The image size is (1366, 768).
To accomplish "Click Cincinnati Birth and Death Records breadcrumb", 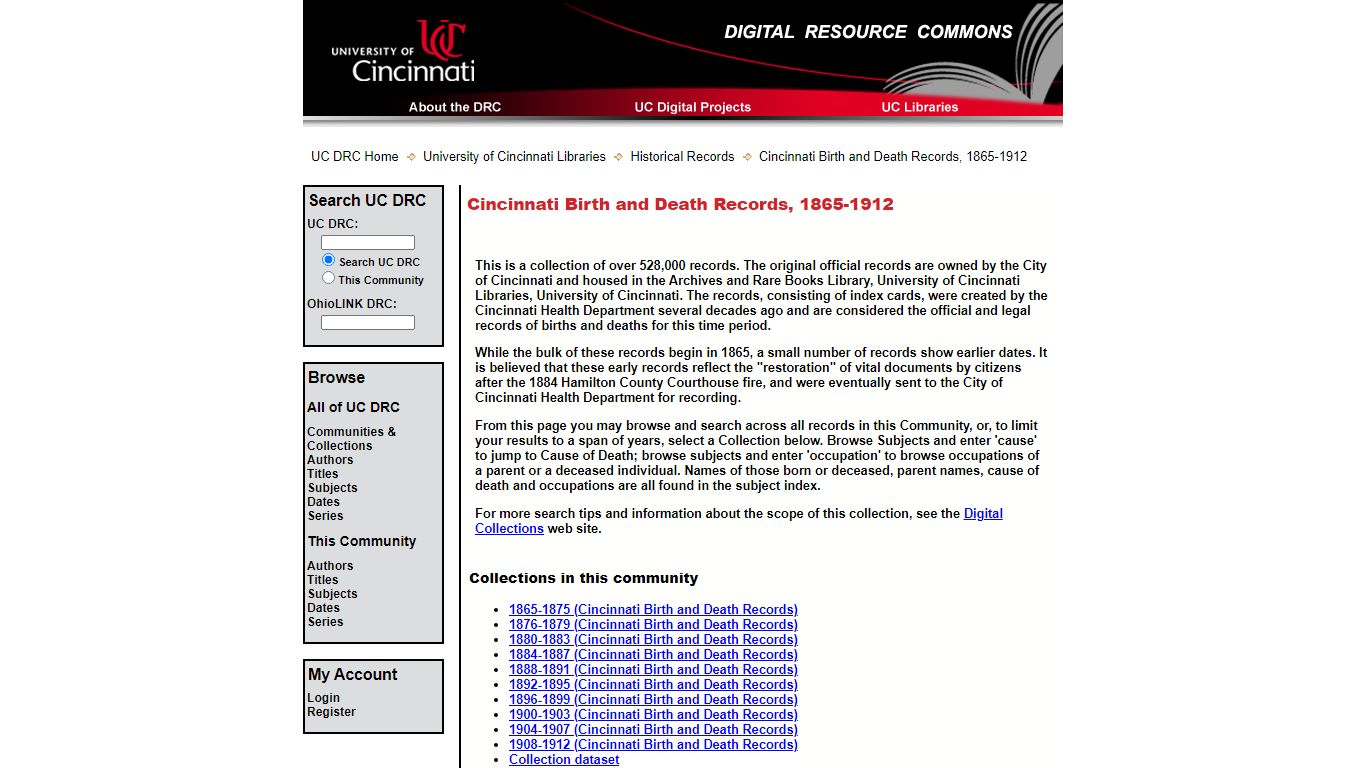I will 893,156.
